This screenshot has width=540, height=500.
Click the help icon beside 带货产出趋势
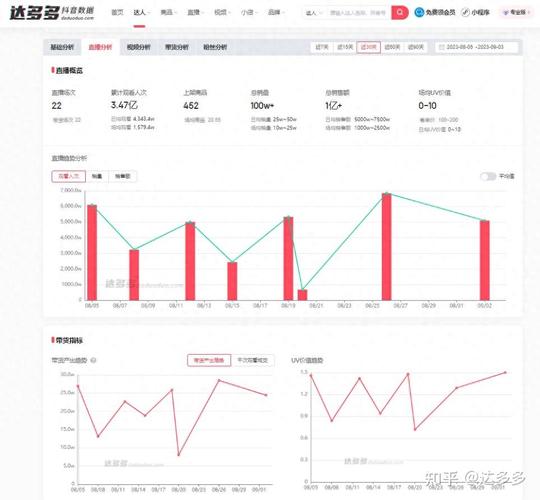[93, 360]
